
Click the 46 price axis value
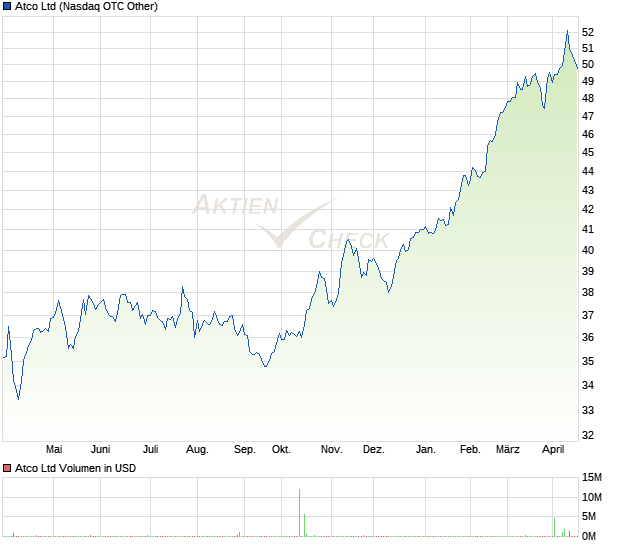(x=588, y=134)
